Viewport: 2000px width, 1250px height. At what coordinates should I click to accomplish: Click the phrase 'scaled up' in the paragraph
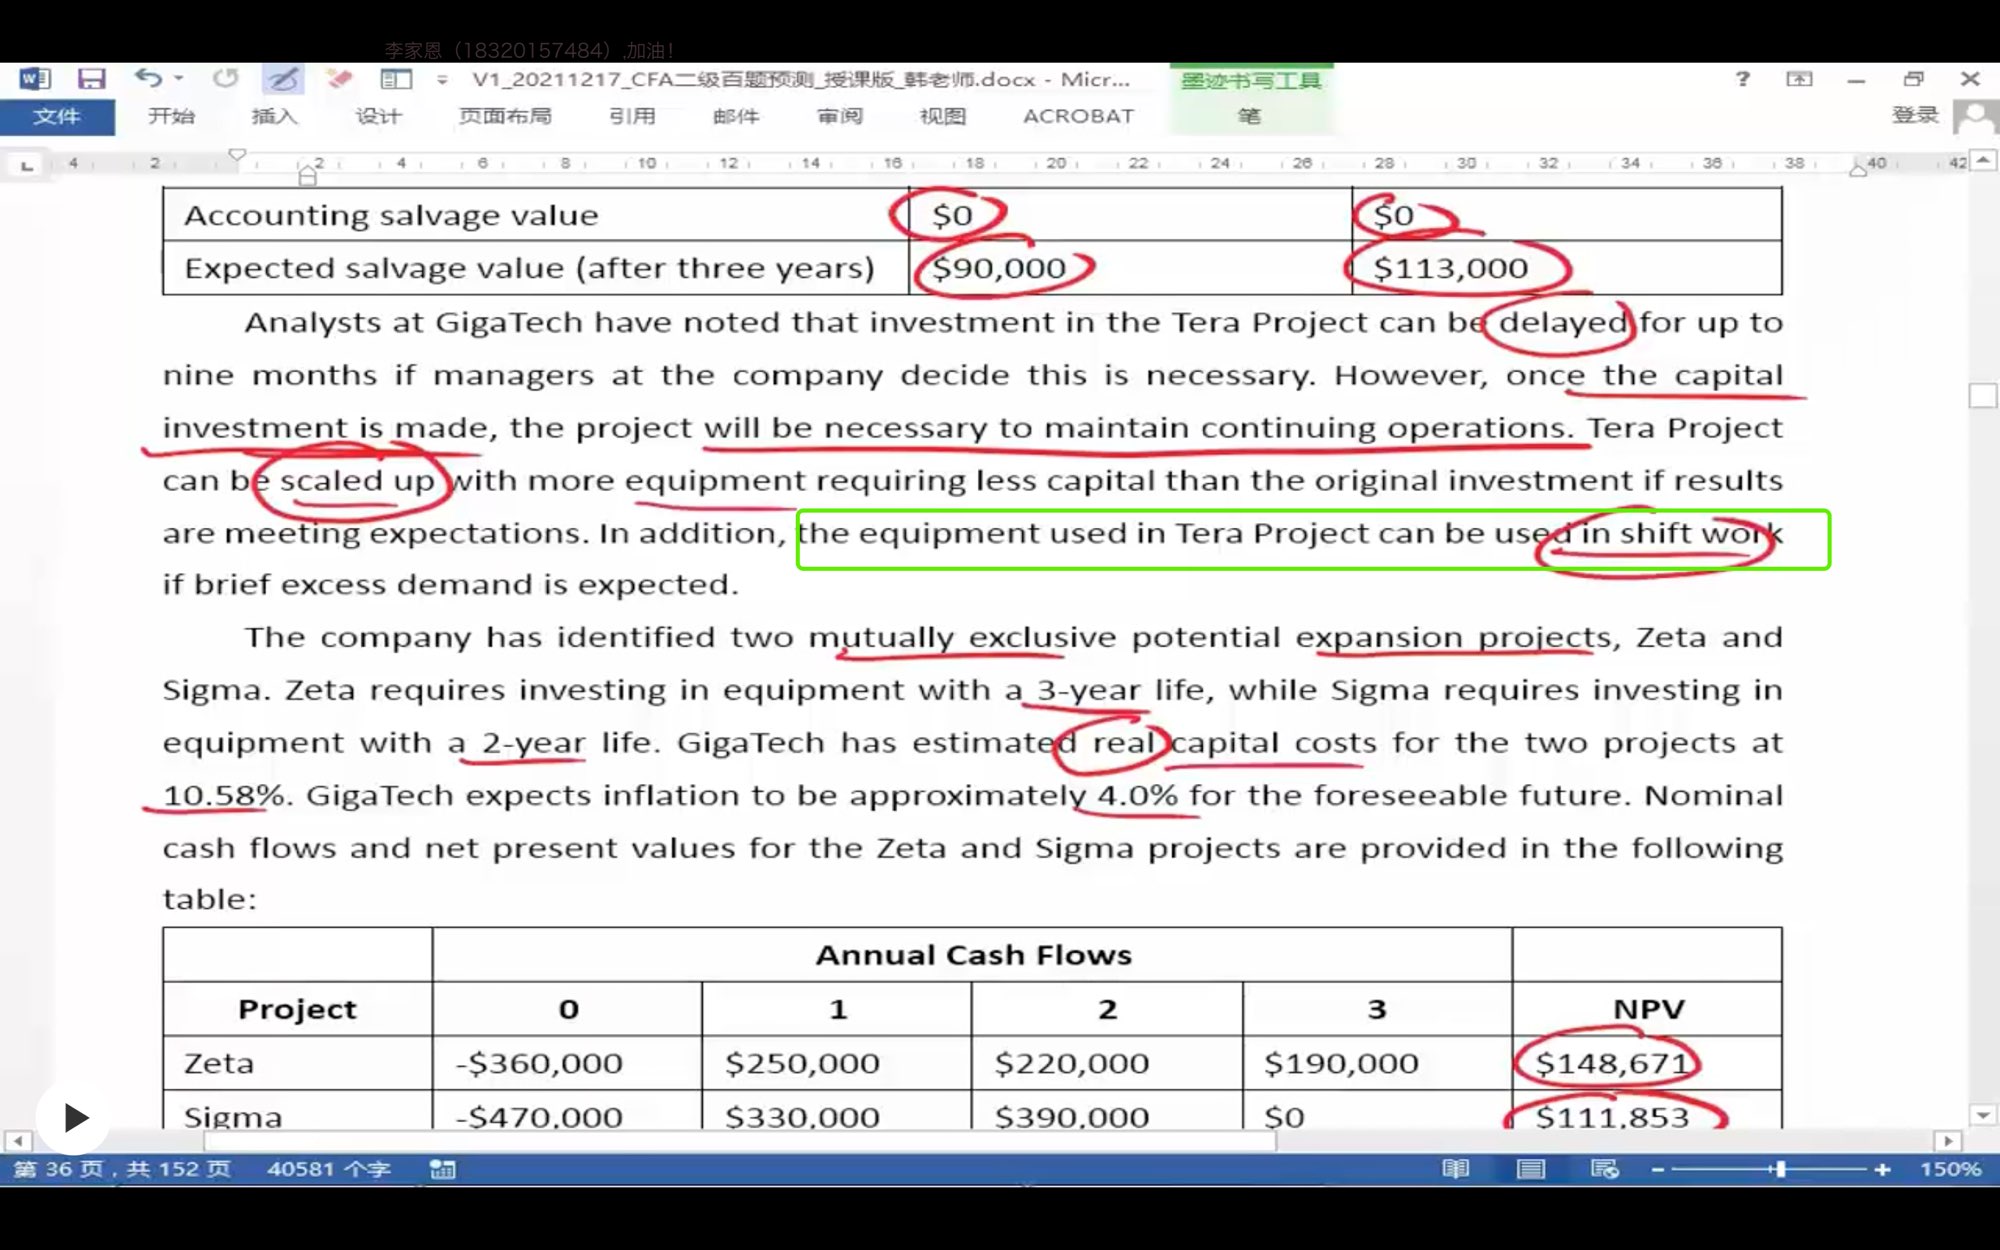click(357, 481)
